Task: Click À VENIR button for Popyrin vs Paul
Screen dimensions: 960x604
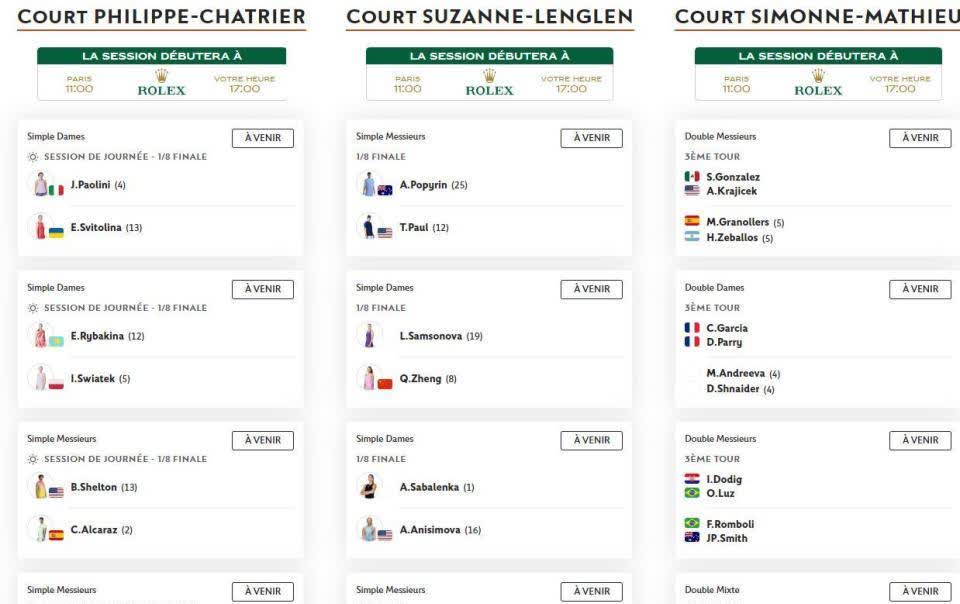Action: 591,138
